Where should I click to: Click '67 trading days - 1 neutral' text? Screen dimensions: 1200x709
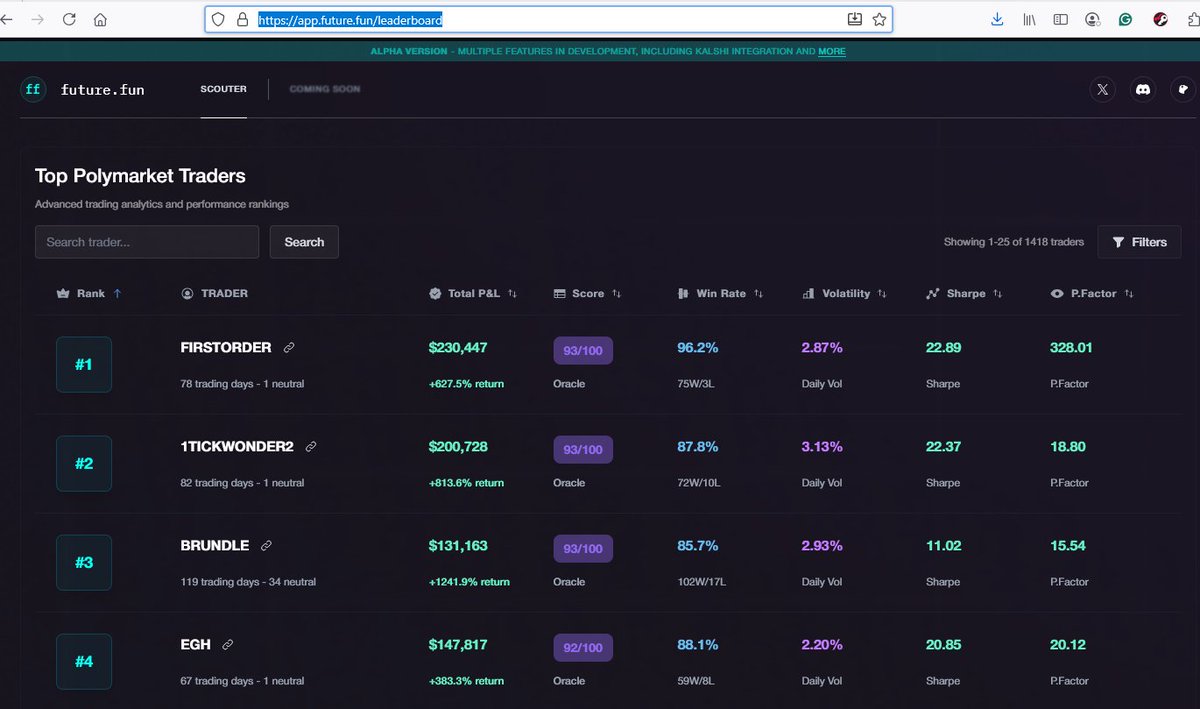pos(242,681)
